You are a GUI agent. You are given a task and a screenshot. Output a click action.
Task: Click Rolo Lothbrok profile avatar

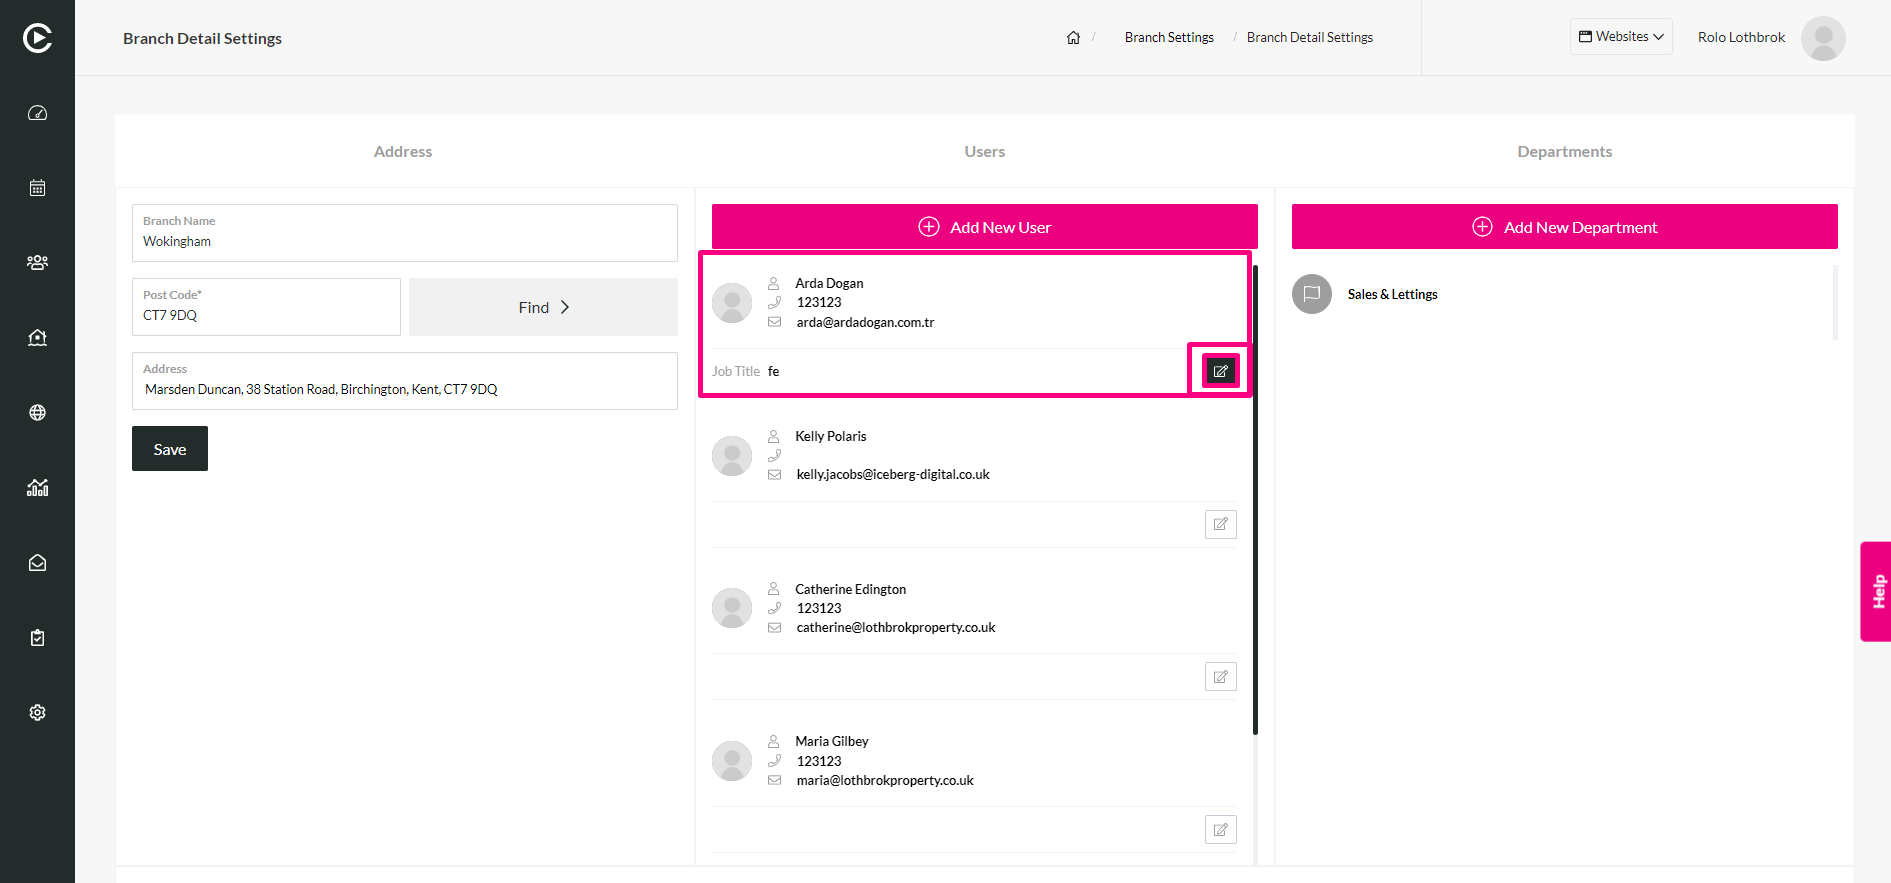1823,38
